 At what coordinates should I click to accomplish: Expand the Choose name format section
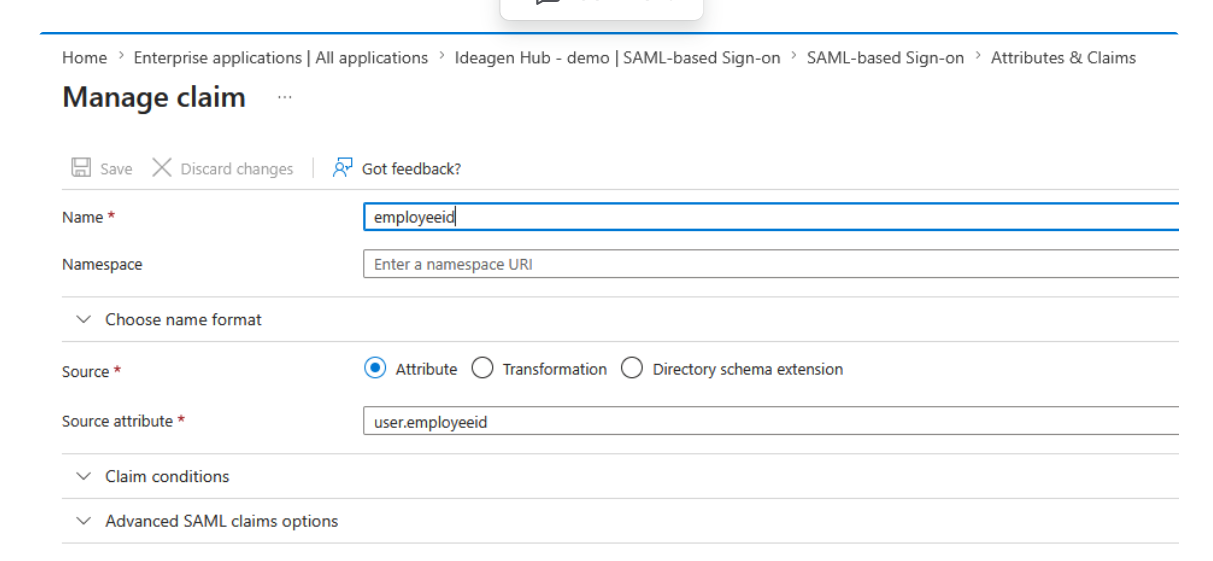(x=183, y=320)
